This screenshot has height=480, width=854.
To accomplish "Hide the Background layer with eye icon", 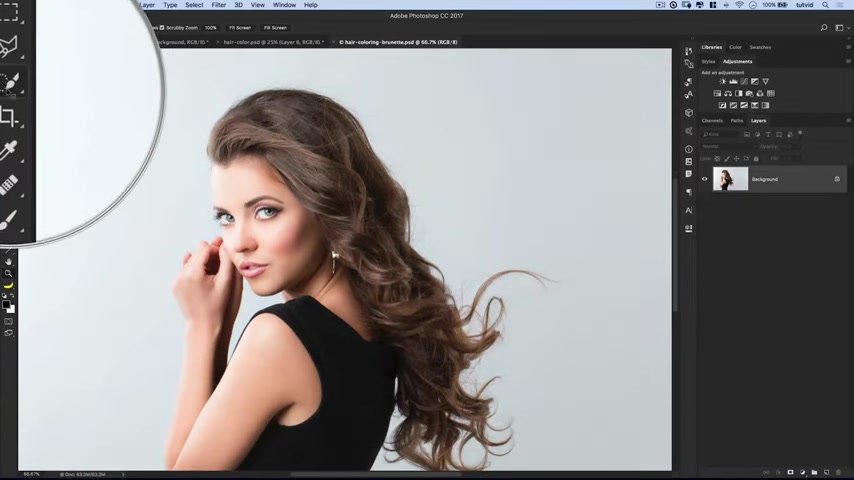I will tap(704, 179).
